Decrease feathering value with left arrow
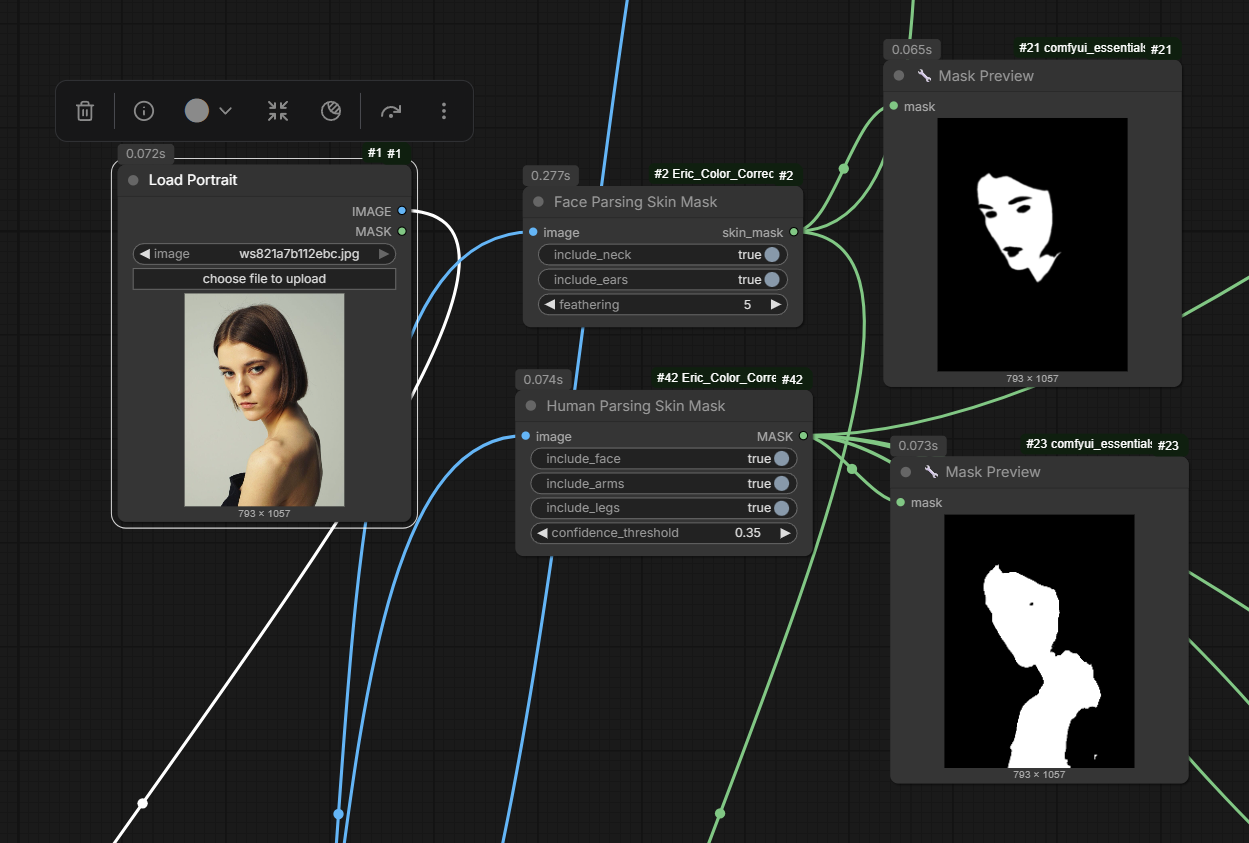 point(548,305)
